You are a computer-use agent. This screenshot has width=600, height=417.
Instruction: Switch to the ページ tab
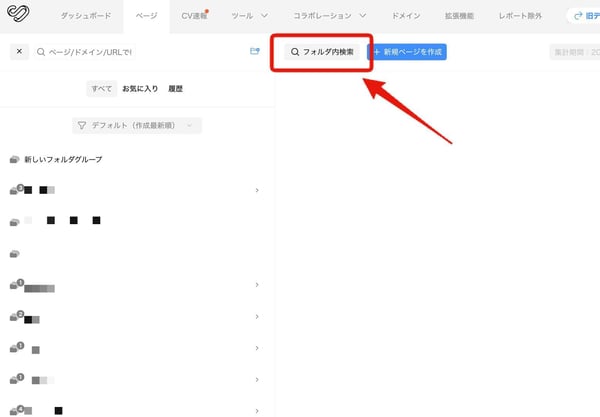pyautogui.click(x=146, y=16)
